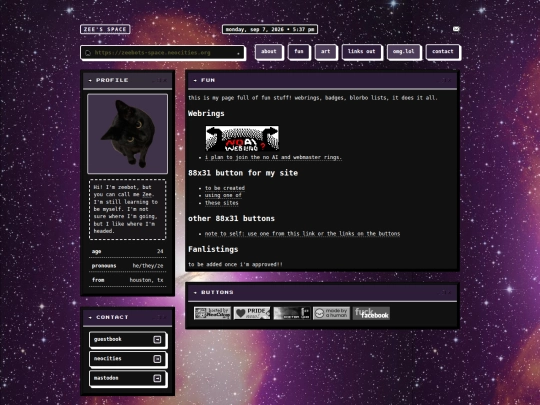Open the contact nav tab
The image size is (540, 405).
(443, 52)
